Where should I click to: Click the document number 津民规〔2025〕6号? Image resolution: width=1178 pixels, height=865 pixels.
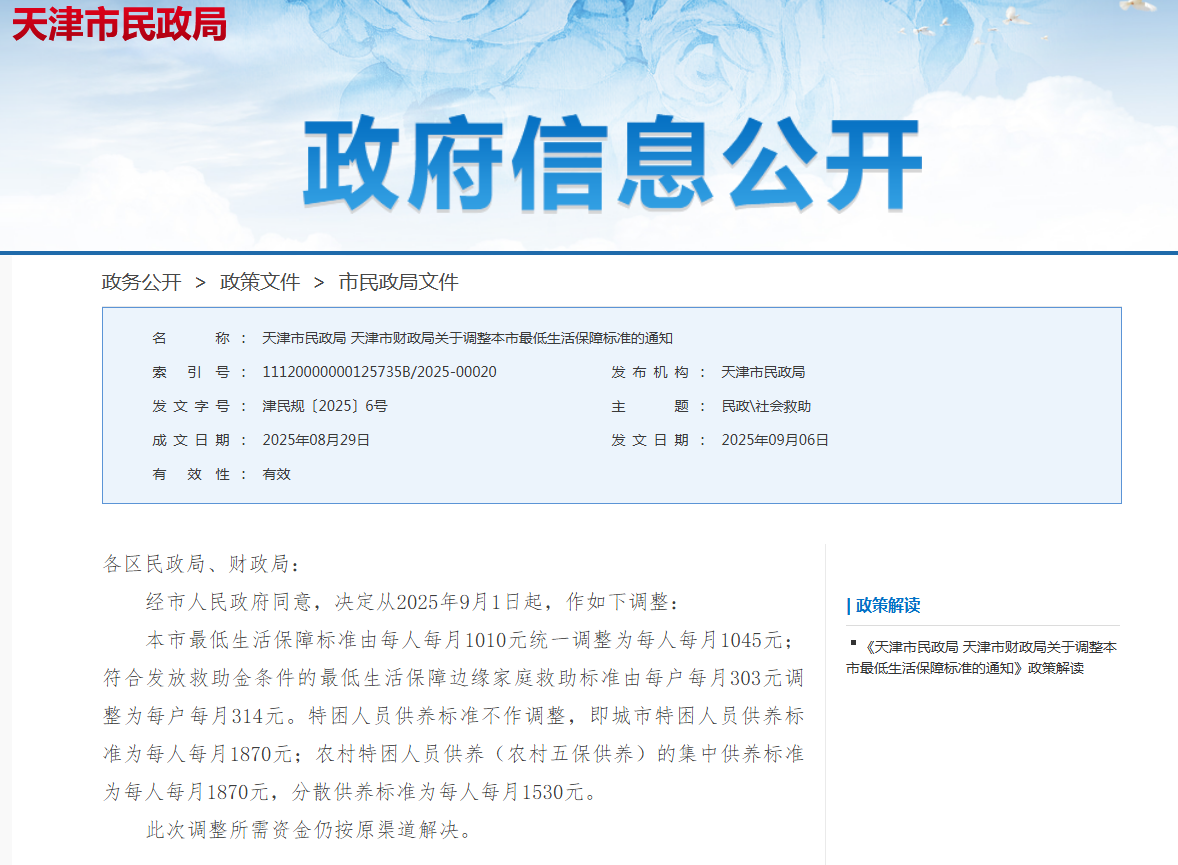[x=324, y=406]
